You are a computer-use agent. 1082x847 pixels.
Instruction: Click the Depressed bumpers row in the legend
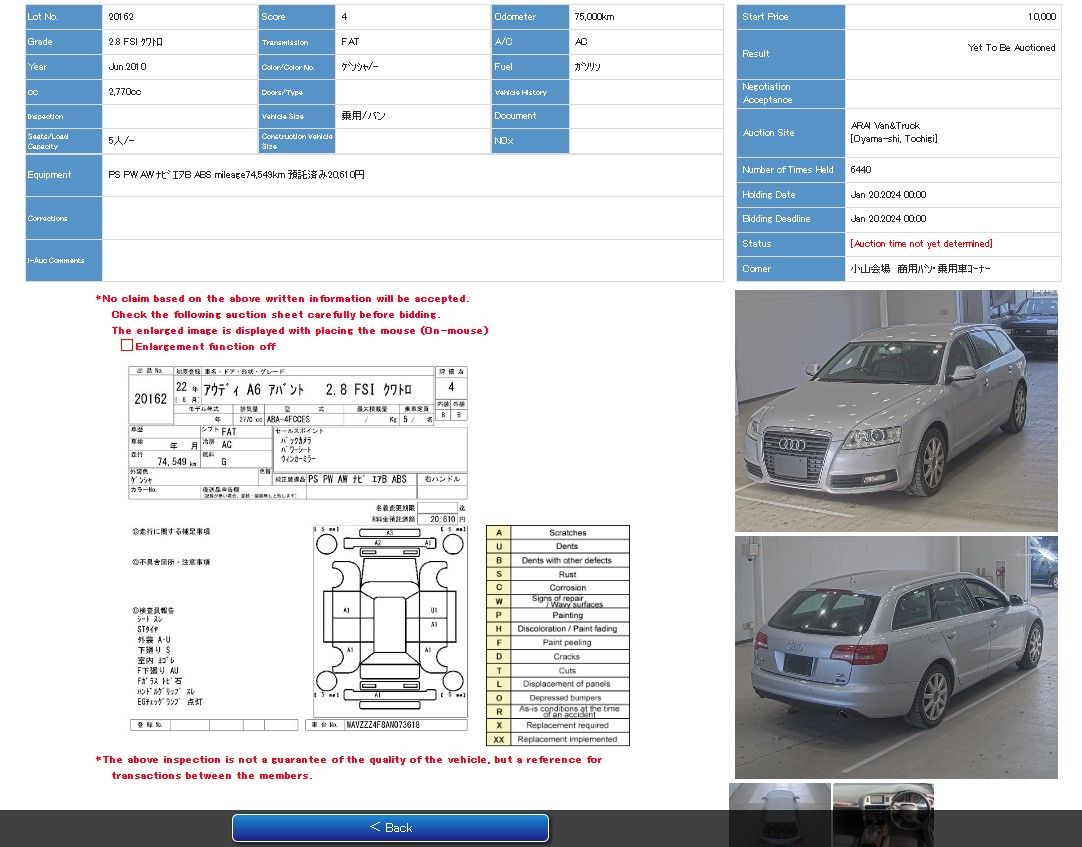click(x=558, y=698)
